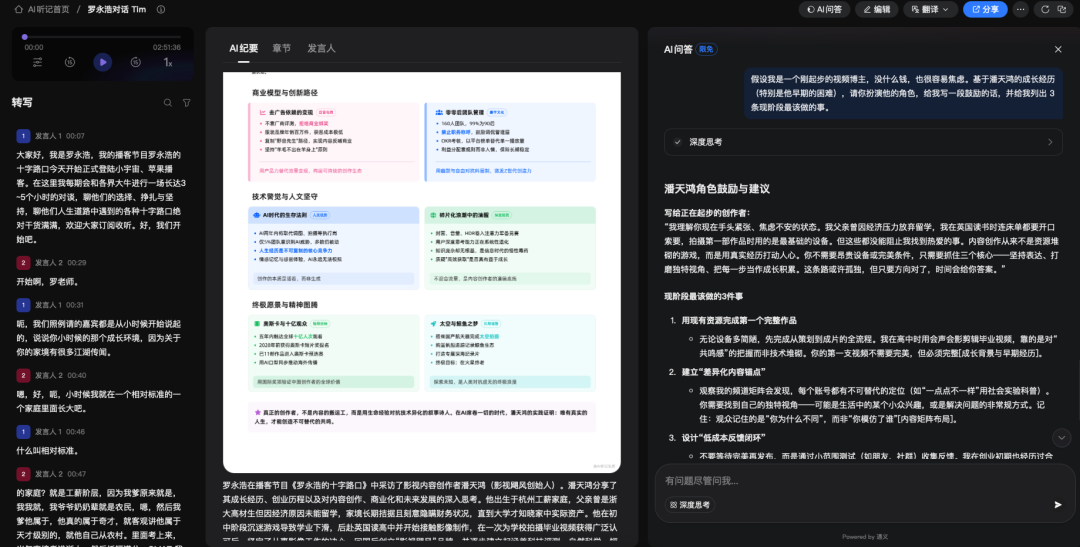
Task: Skip forward 15 seconds in audio
Action: click(135, 62)
